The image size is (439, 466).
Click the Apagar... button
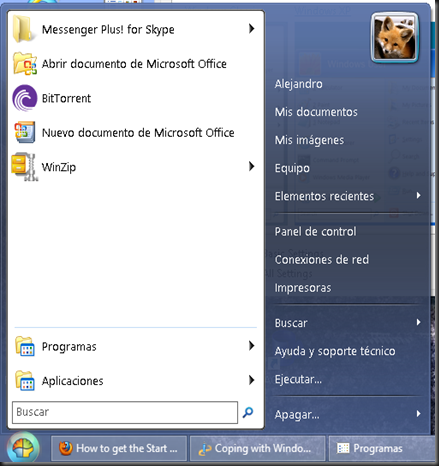coord(297,415)
